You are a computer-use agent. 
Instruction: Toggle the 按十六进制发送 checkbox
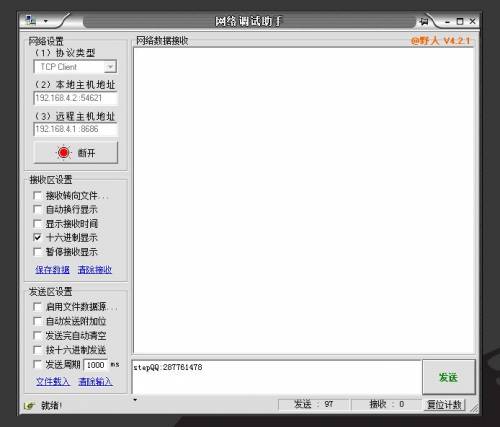37,350
